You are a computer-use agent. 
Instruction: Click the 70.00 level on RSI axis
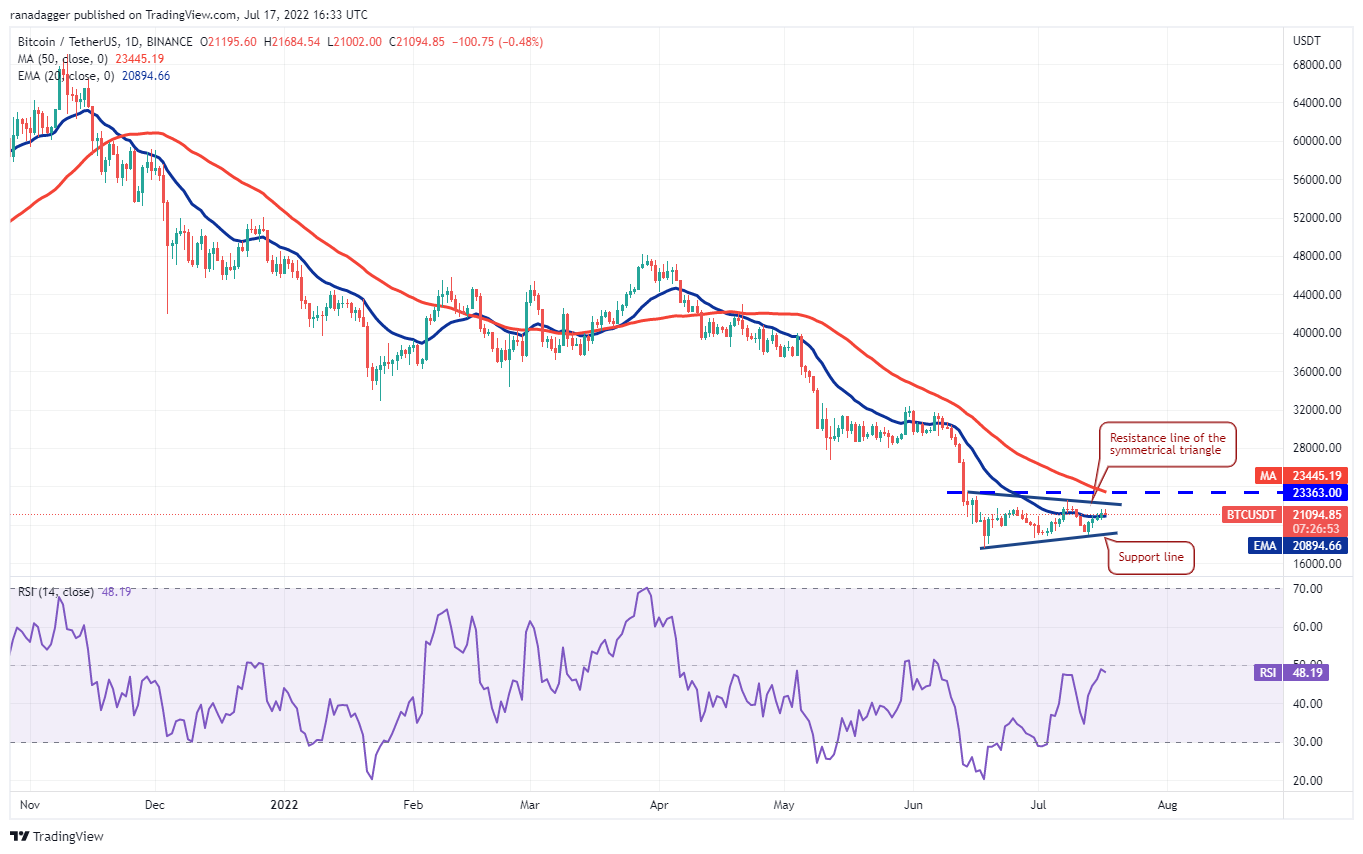point(1309,589)
